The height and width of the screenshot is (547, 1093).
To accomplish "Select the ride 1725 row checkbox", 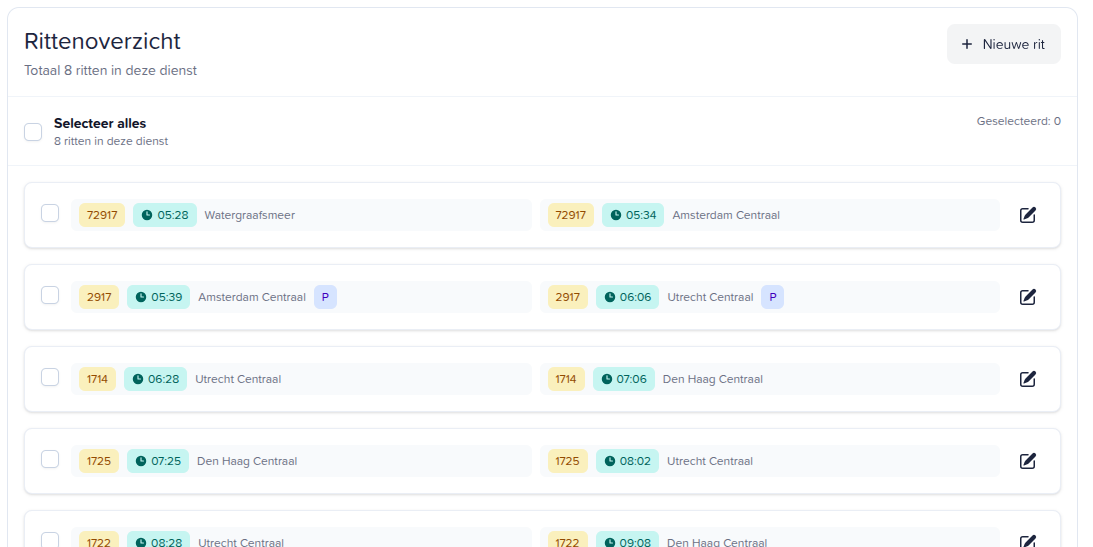I will tap(50, 459).
